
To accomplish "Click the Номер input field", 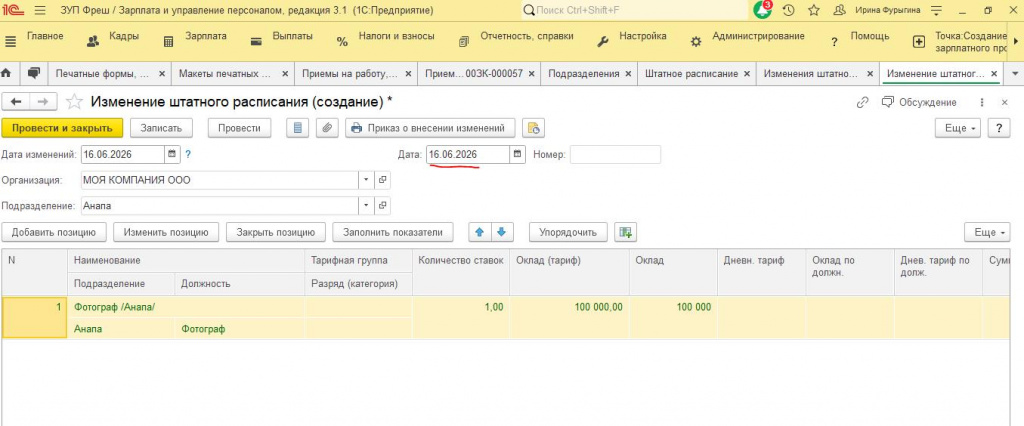I will (x=615, y=154).
